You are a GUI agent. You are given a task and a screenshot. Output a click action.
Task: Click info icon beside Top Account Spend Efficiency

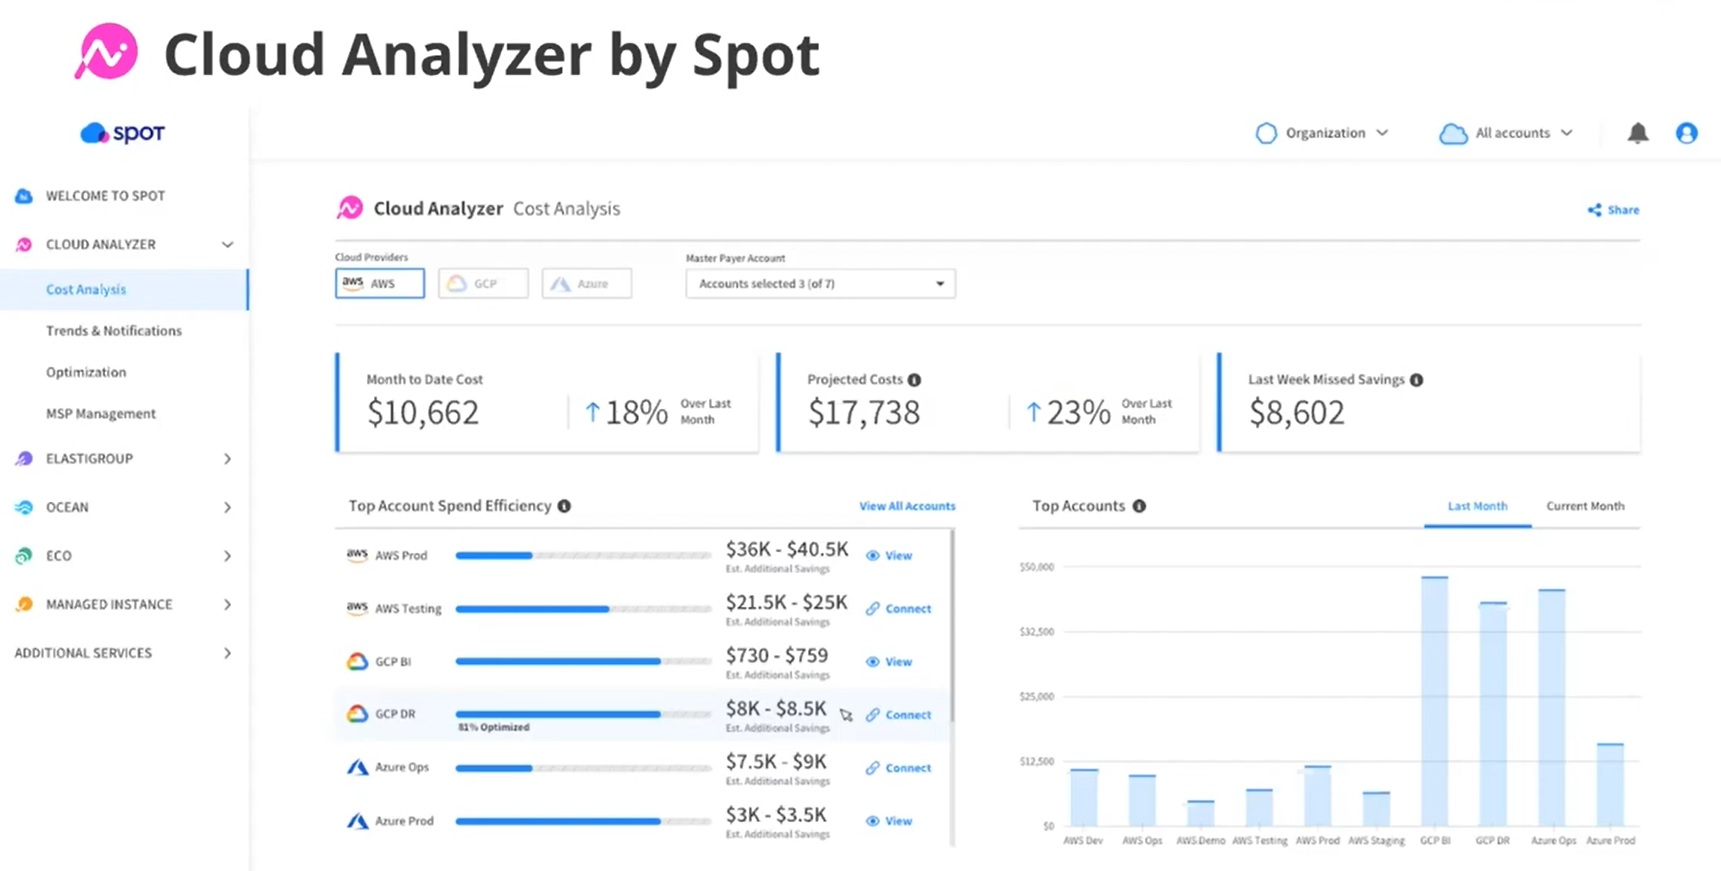[564, 506]
